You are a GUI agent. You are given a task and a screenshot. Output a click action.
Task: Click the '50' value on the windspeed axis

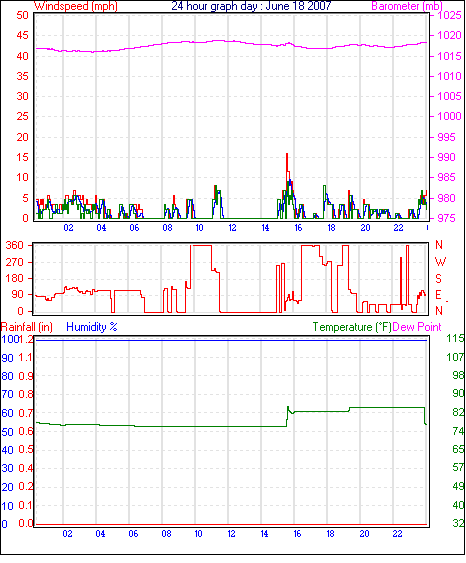[x=22, y=15]
